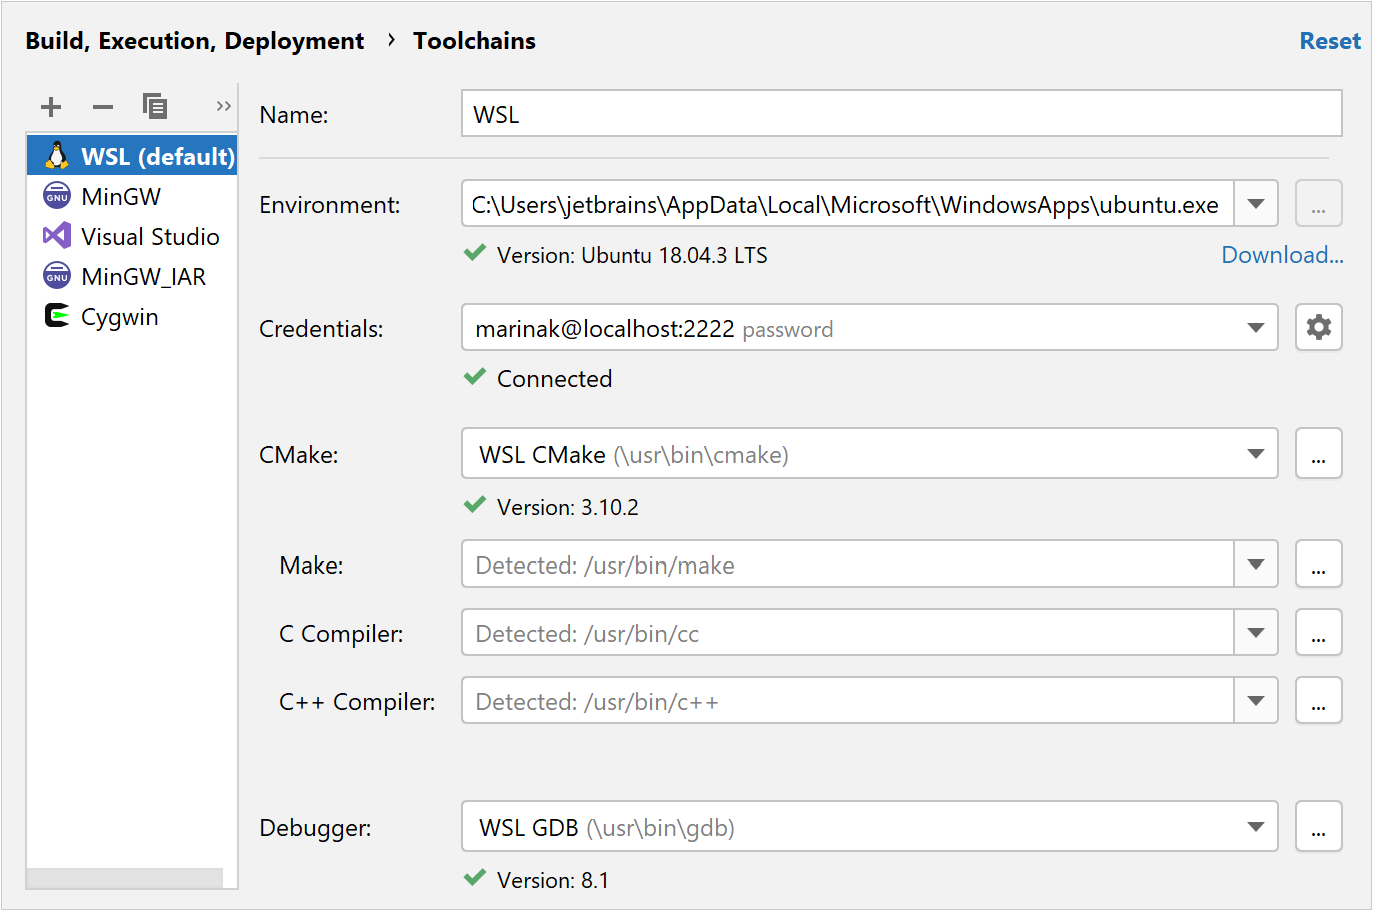Browse for Debugger executable
Image resolution: width=1374 pixels, height=912 pixels.
(1319, 826)
